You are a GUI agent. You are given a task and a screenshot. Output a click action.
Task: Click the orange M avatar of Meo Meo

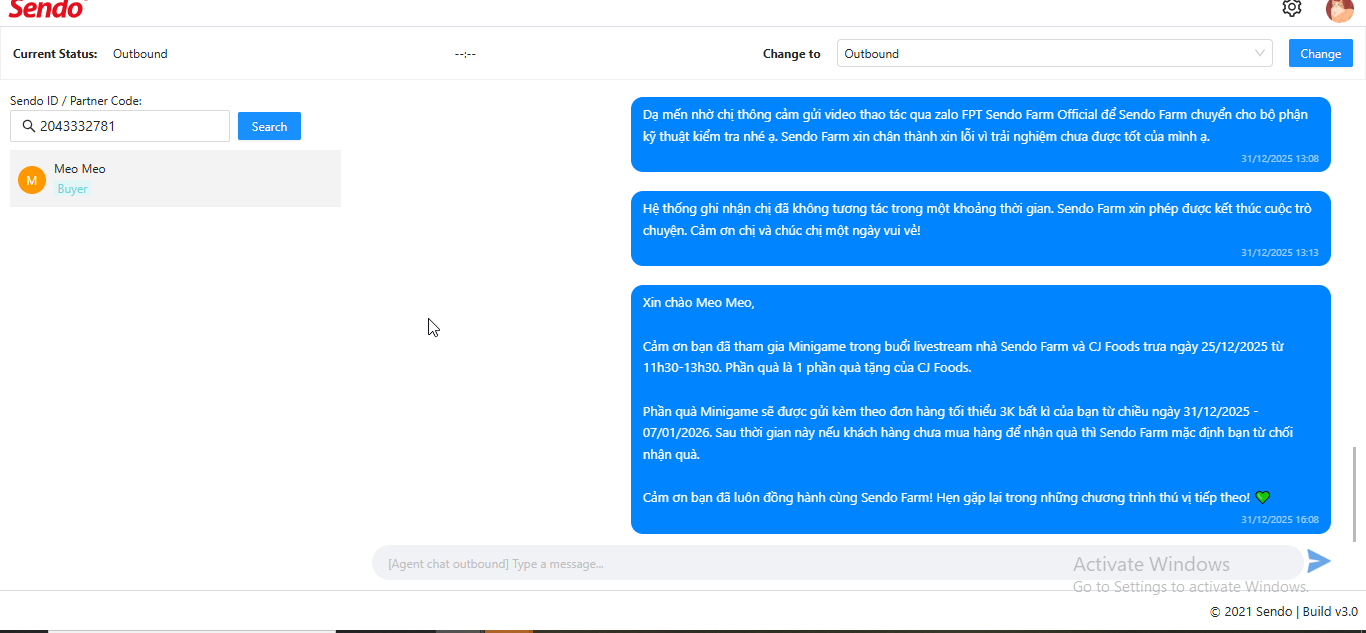[x=32, y=180]
